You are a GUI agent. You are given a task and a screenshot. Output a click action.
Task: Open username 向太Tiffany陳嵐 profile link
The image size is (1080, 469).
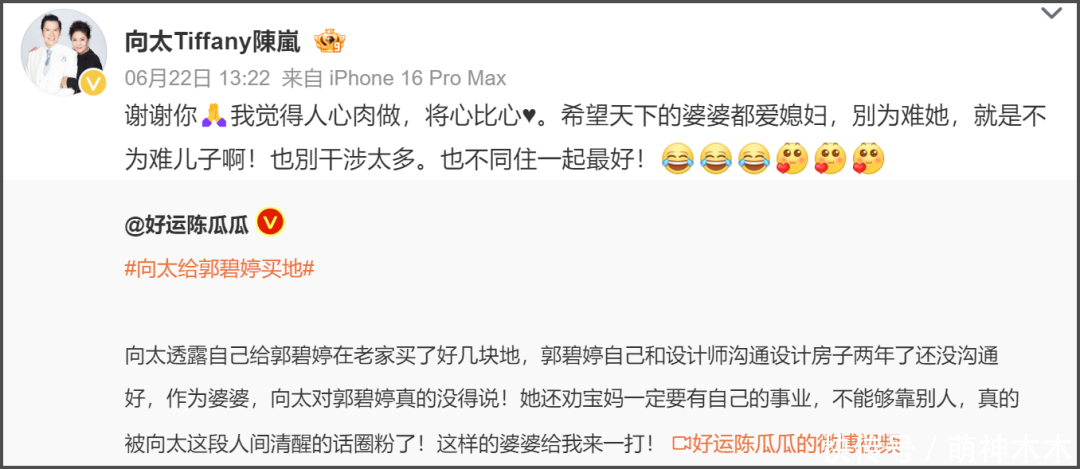pyautogui.click(x=213, y=43)
